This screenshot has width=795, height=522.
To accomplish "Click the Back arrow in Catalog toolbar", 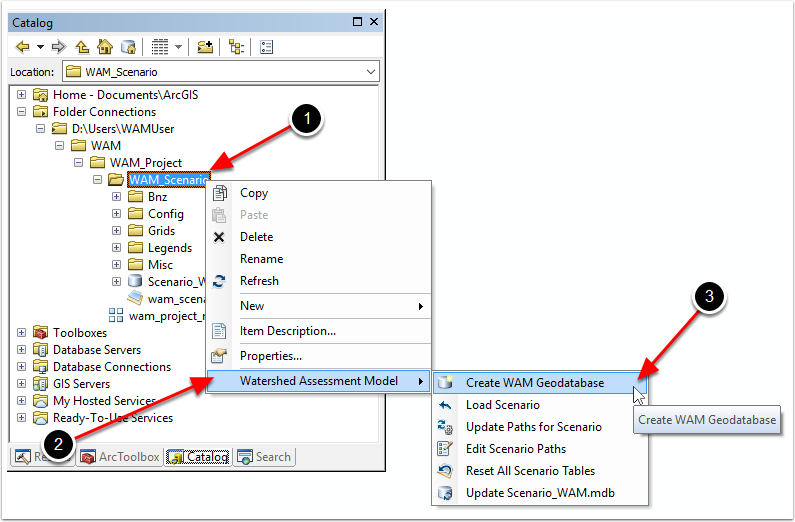I will coord(22,47).
